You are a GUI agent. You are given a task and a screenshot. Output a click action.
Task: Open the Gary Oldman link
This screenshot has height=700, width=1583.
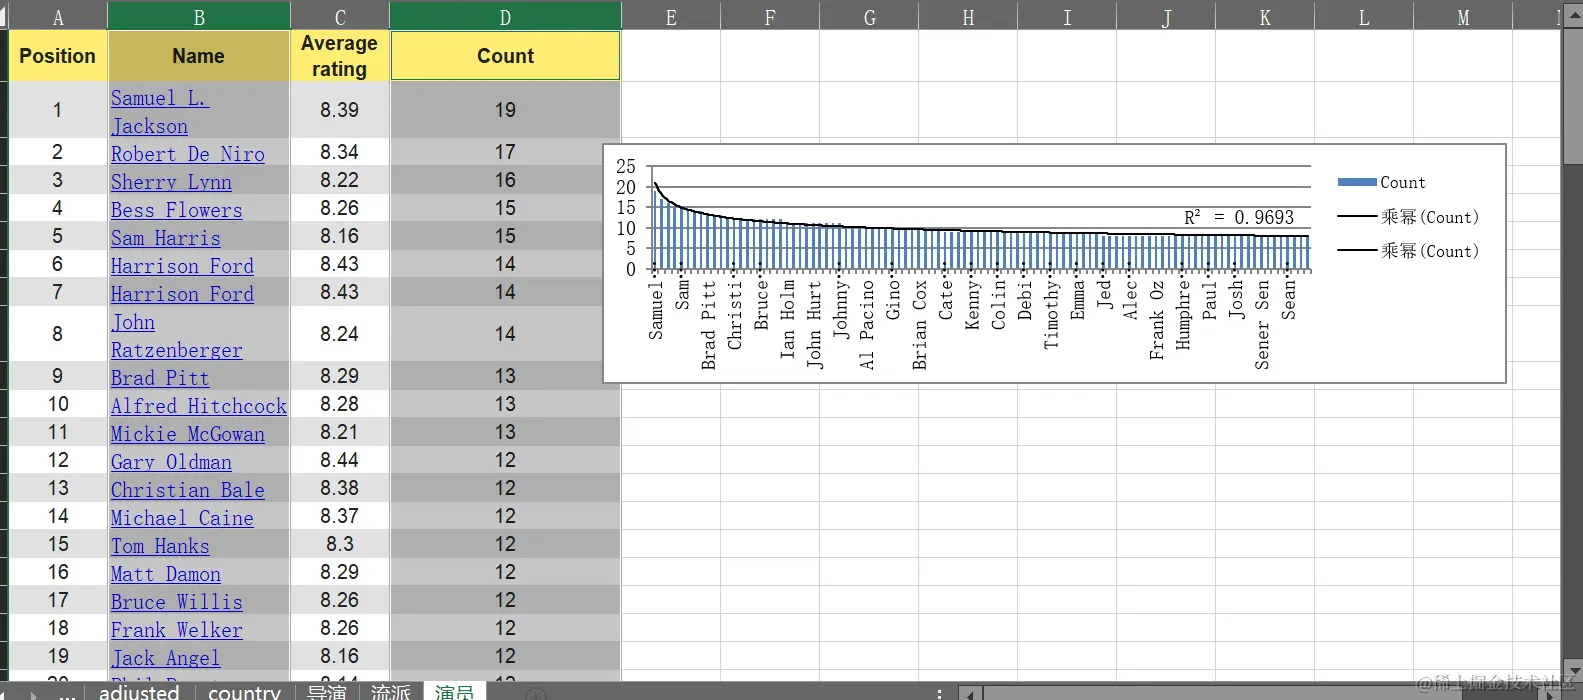tap(171, 462)
